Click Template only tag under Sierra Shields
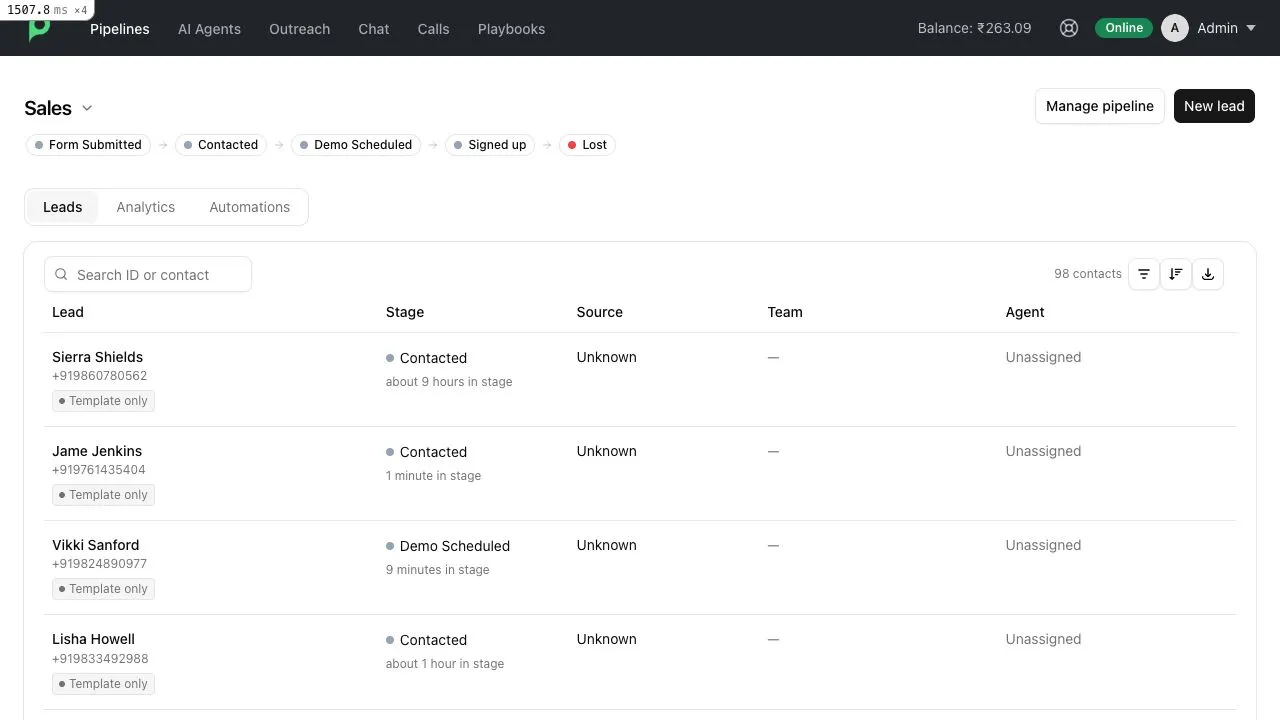The width and height of the screenshot is (1280, 720). click(103, 401)
